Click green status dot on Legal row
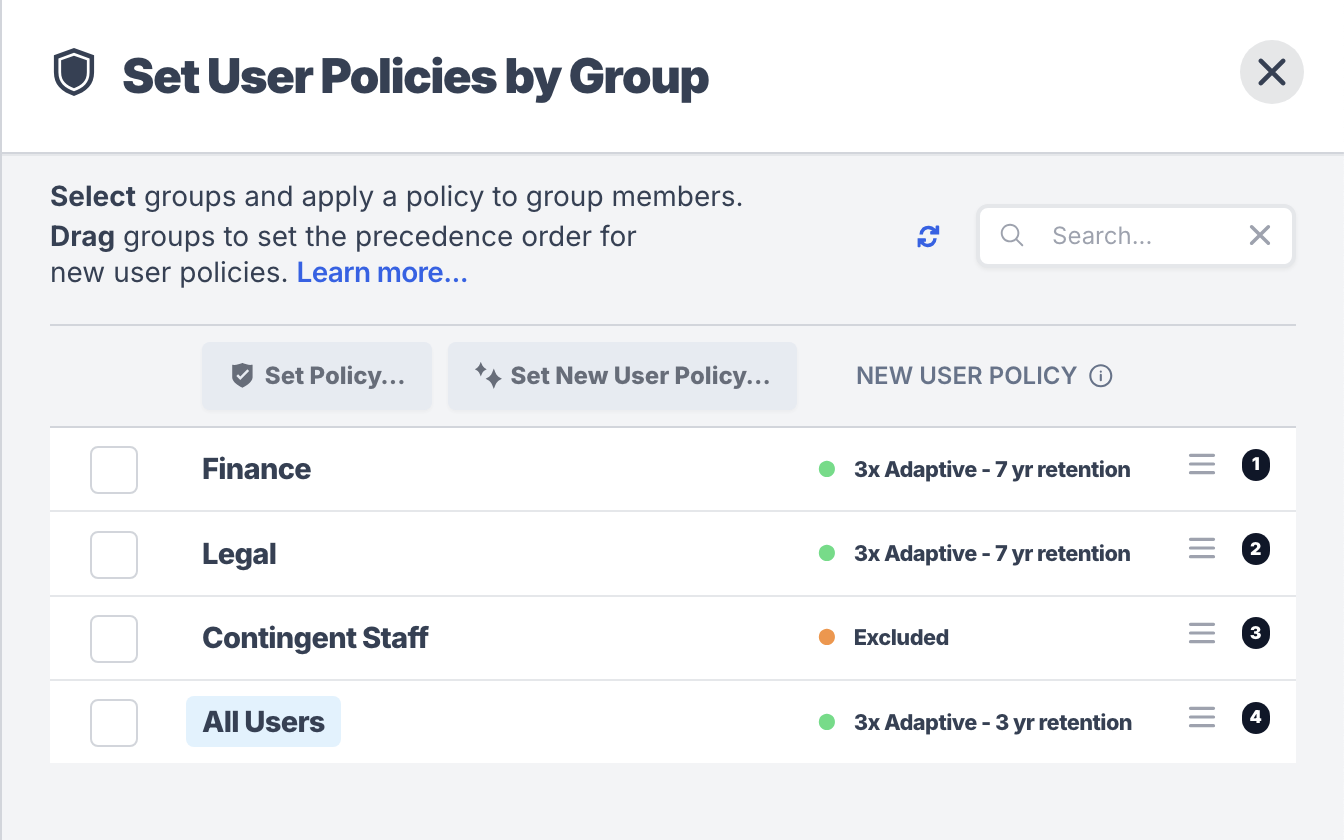The width and height of the screenshot is (1344, 840). [x=827, y=553]
